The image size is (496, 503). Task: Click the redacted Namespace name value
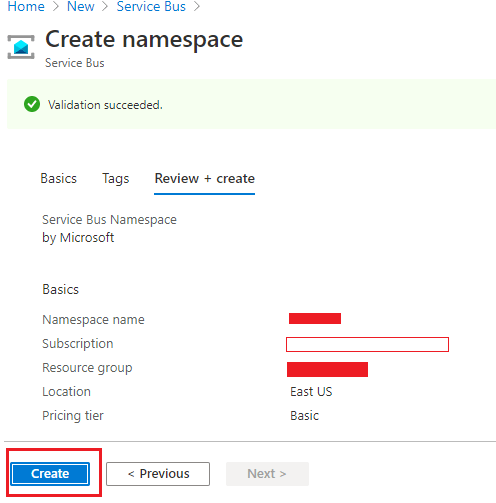[315, 318]
